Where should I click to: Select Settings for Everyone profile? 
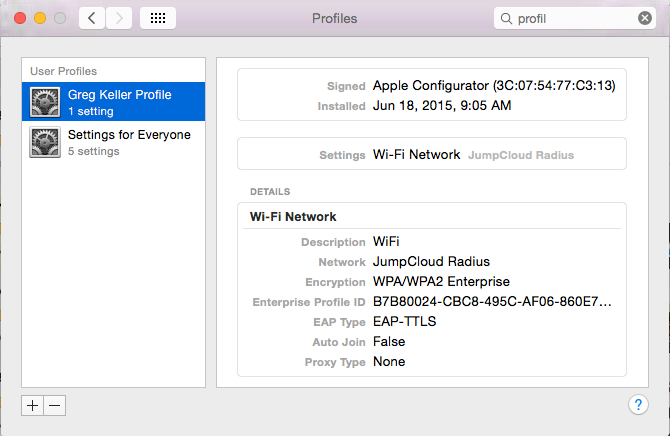coord(114,142)
